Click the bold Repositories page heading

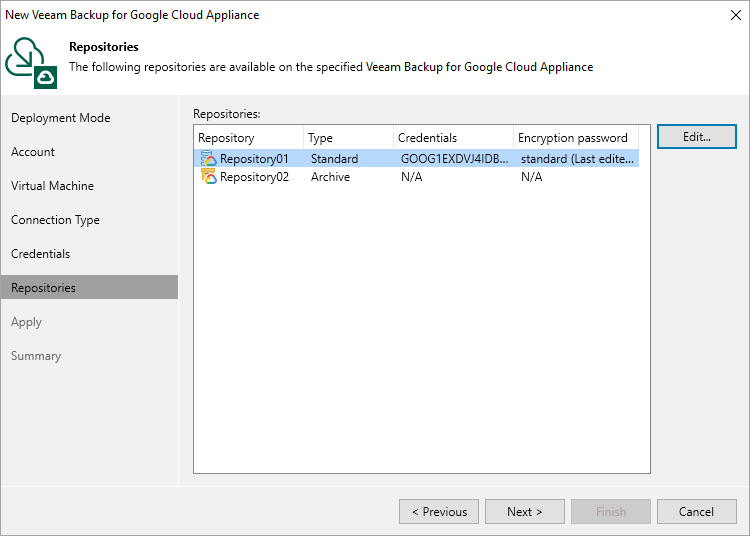pos(104,46)
